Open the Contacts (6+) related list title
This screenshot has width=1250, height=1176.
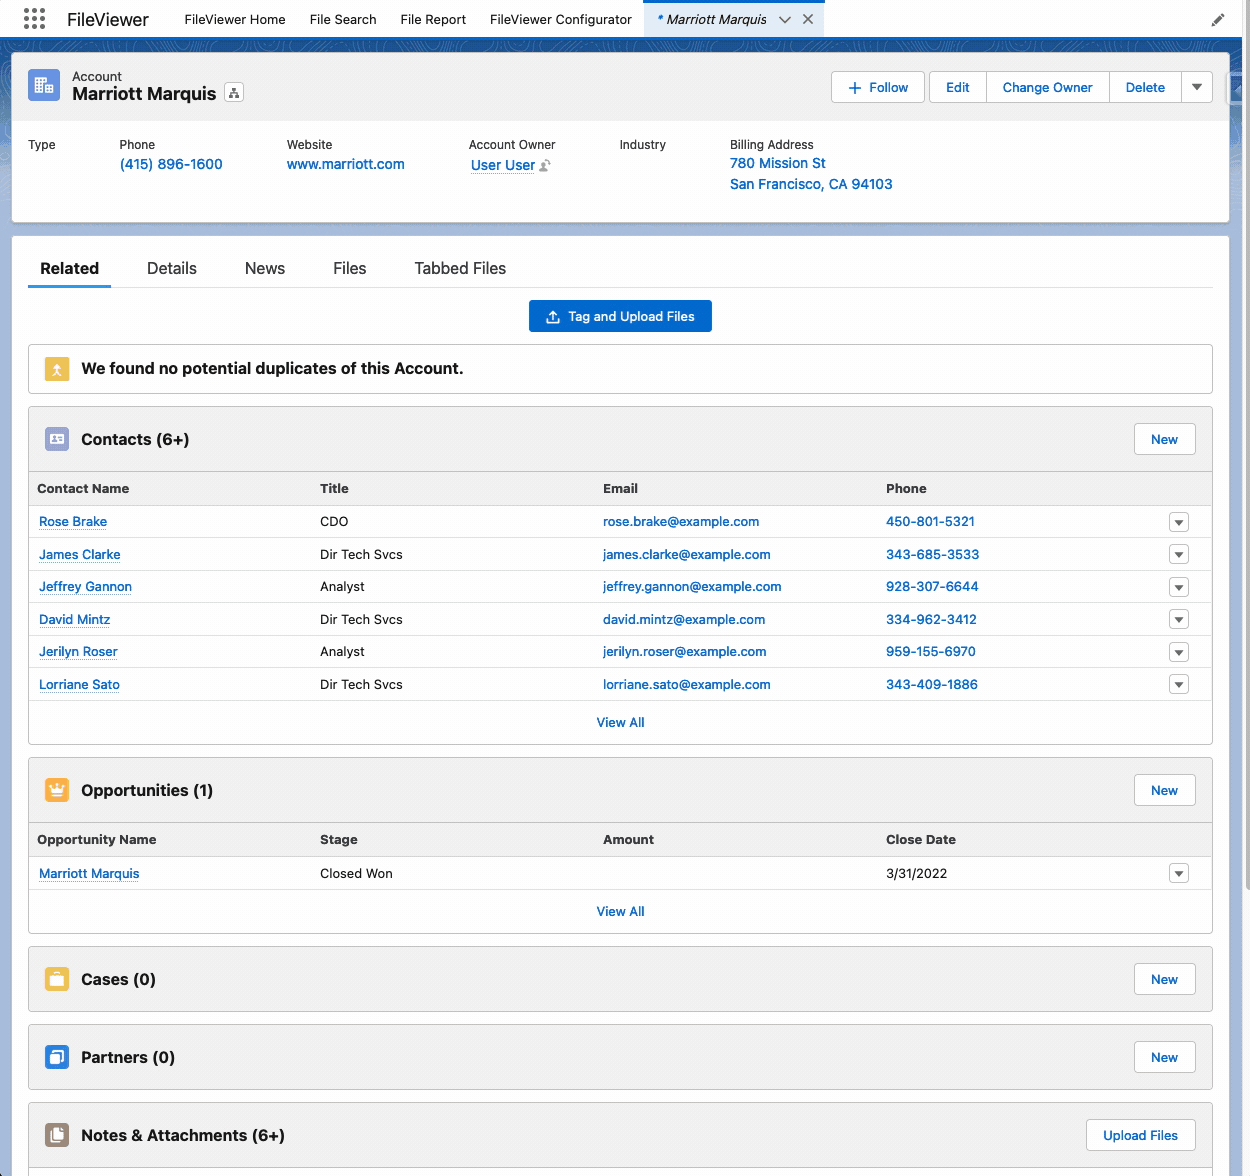(135, 439)
